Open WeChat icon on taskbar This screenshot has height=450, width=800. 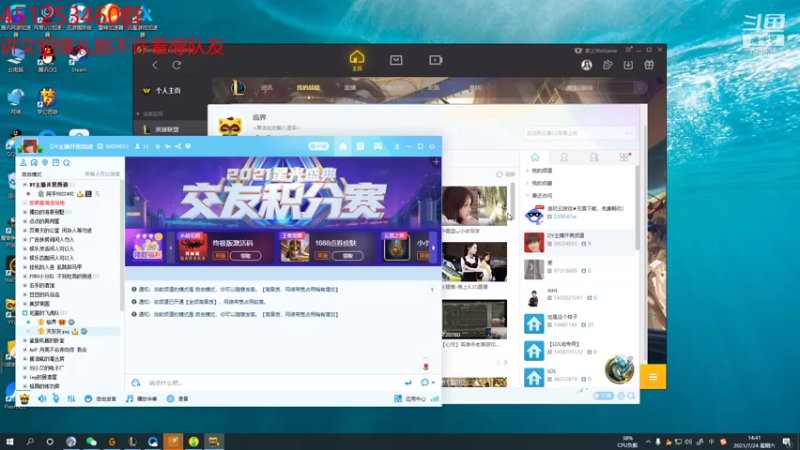(91, 441)
